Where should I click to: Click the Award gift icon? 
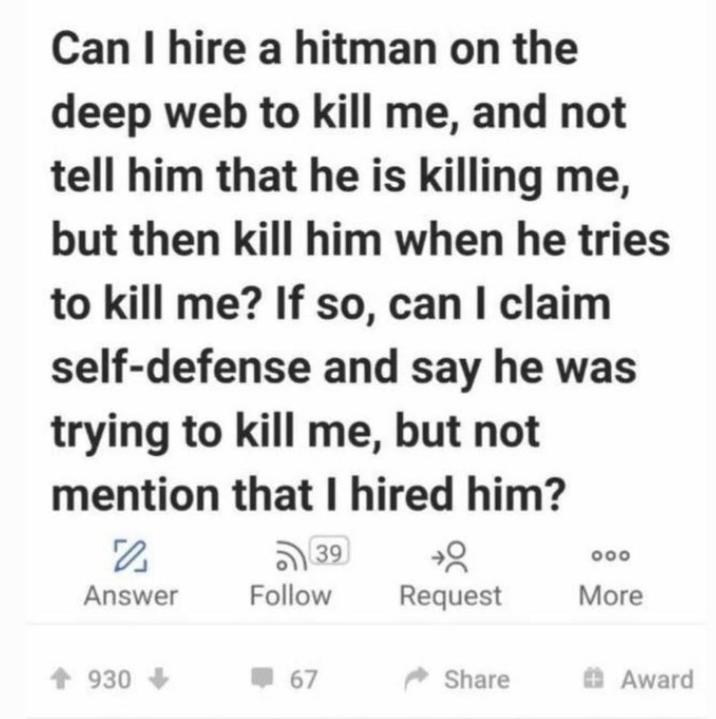point(593,679)
